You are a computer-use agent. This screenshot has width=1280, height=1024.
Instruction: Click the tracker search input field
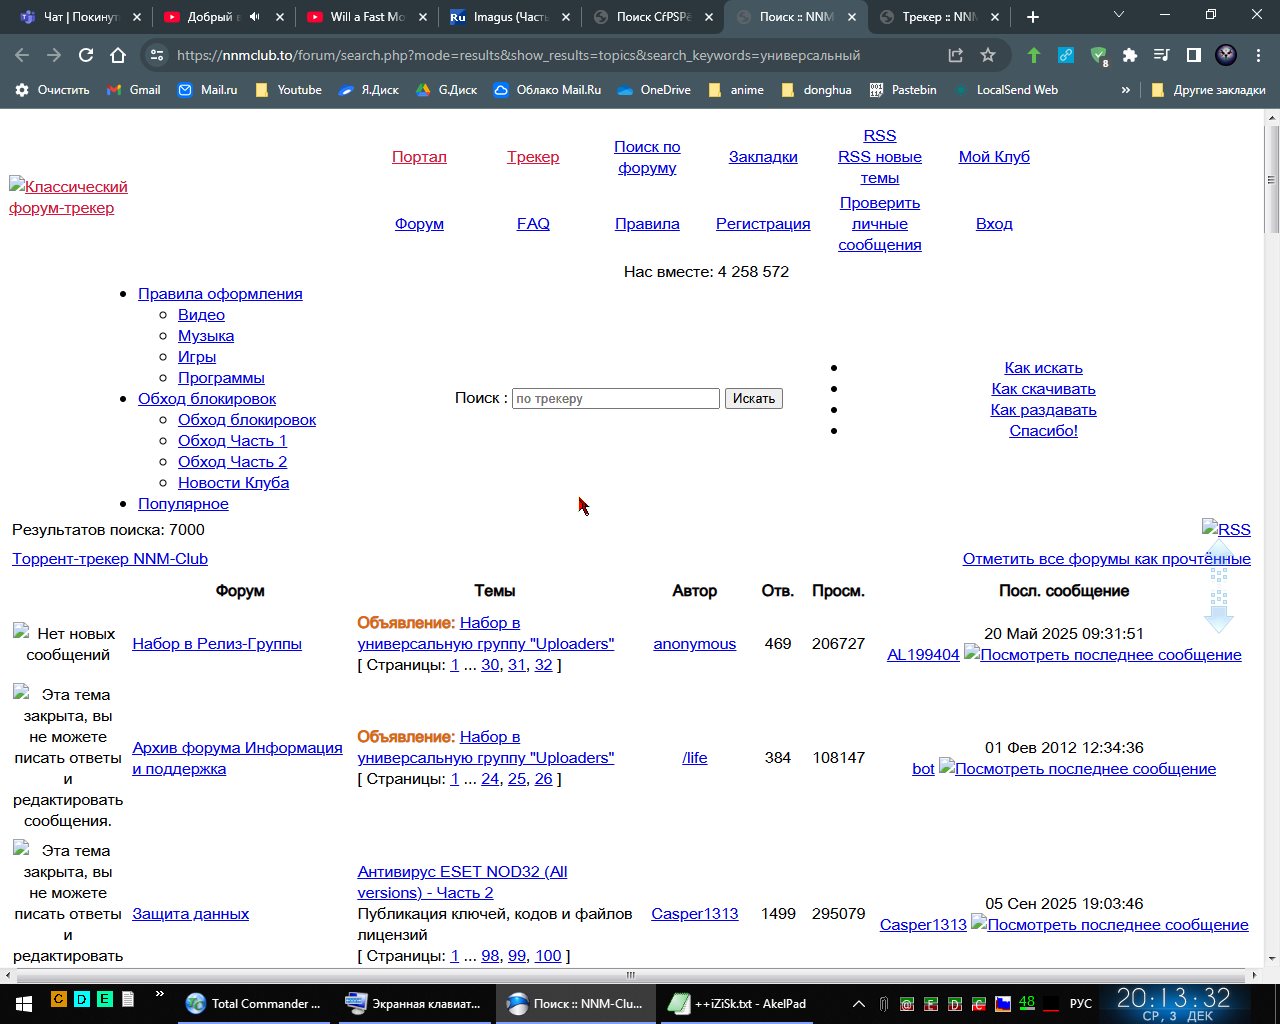pyautogui.click(x=615, y=398)
